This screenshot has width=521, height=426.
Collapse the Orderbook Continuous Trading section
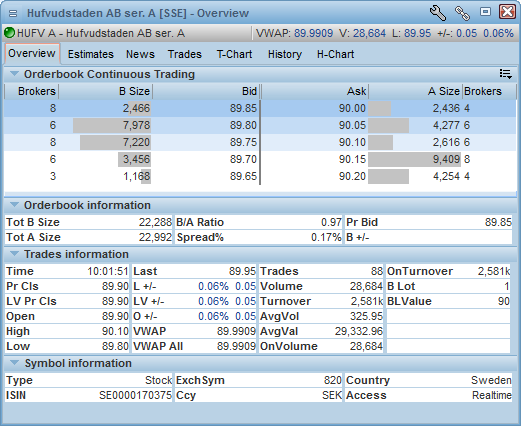14,74
